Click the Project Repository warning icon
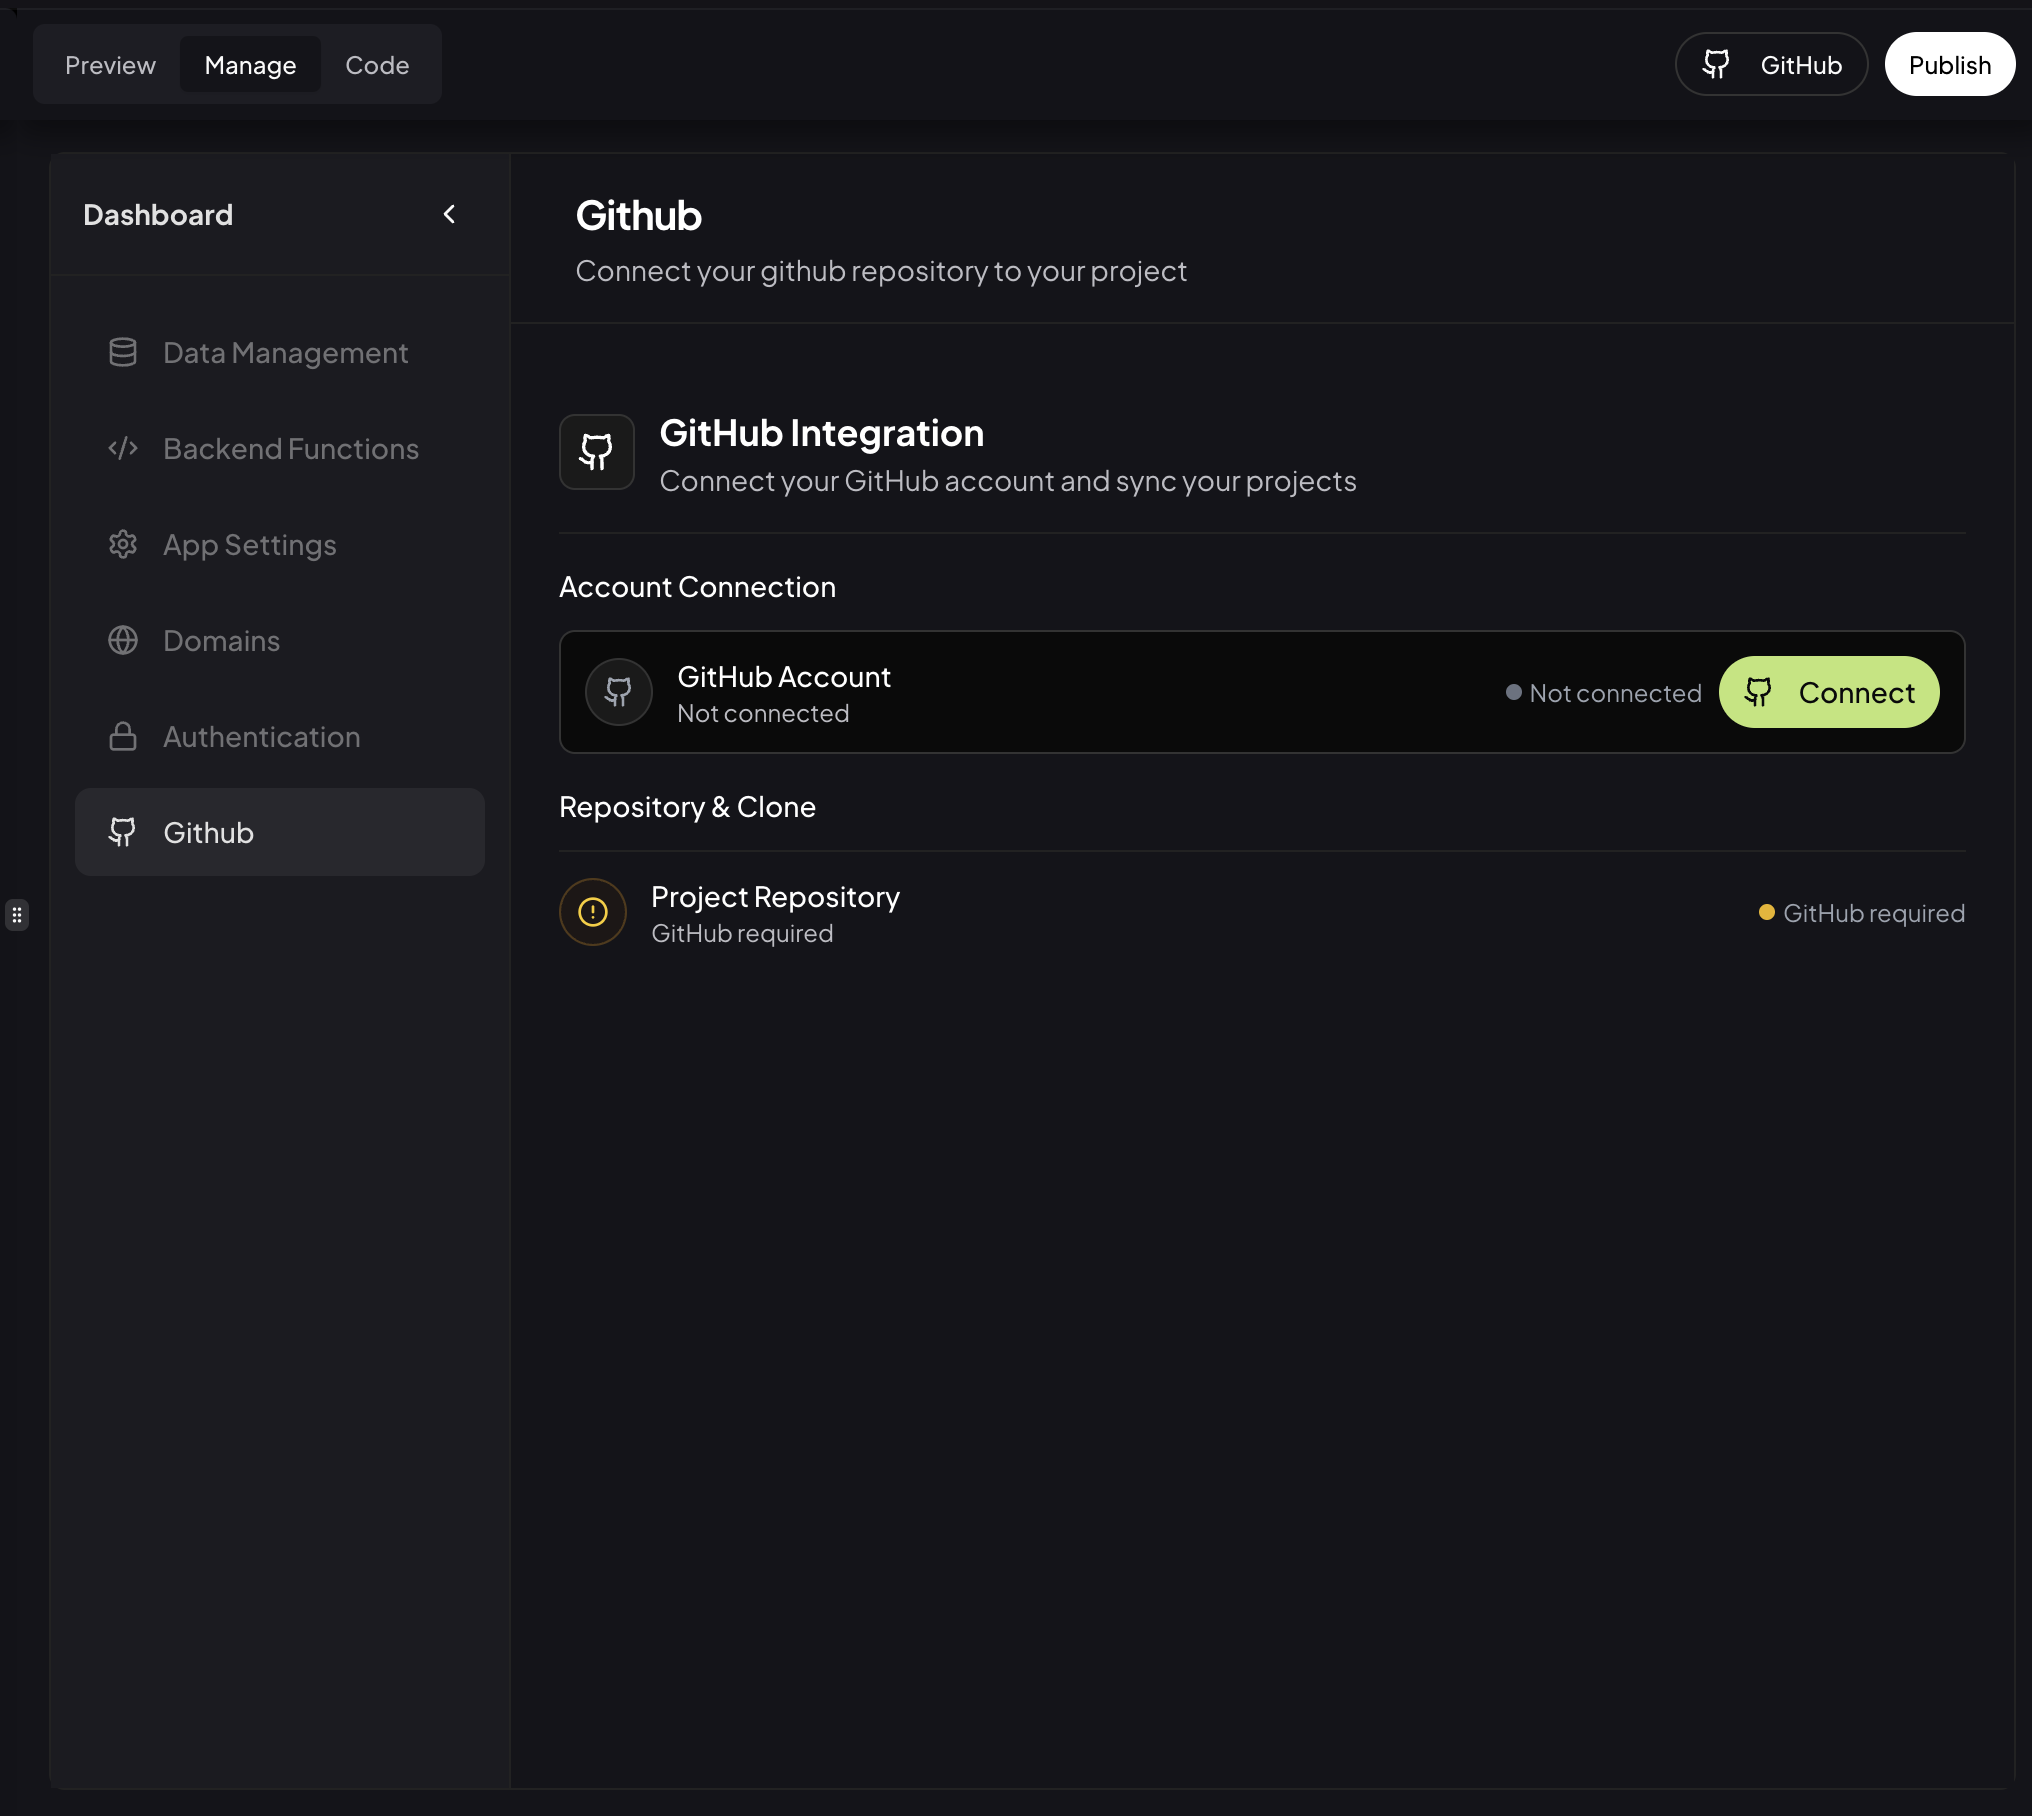 [x=592, y=912]
